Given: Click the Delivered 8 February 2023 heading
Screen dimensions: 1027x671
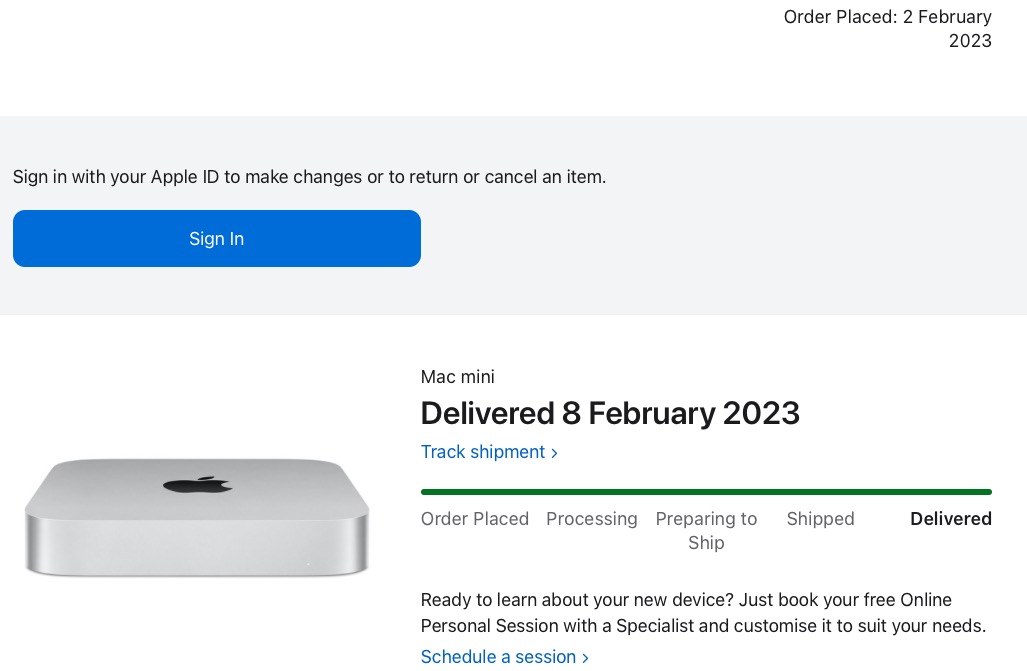Looking at the screenshot, I should click(x=610, y=413).
